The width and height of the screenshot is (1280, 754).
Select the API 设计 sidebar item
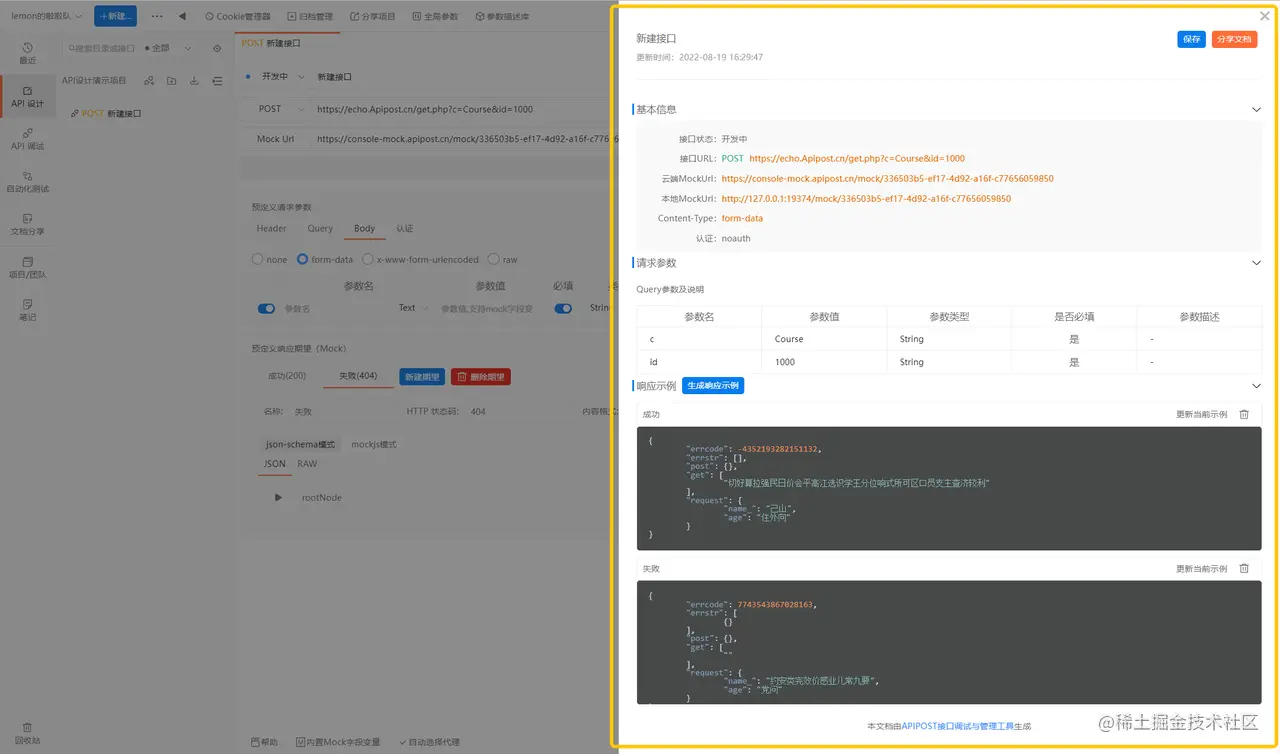[27, 96]
